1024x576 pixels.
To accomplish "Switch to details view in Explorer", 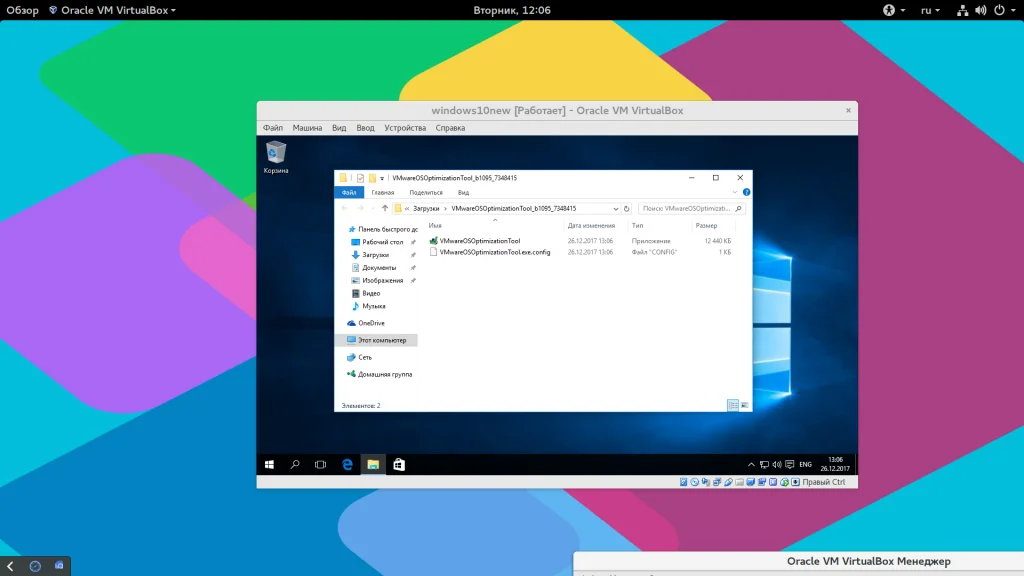I will (733, 405).
